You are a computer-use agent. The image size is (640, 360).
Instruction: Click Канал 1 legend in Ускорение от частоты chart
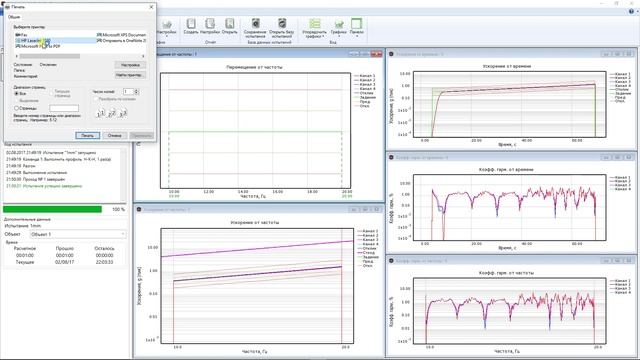[x=368, y=231]
